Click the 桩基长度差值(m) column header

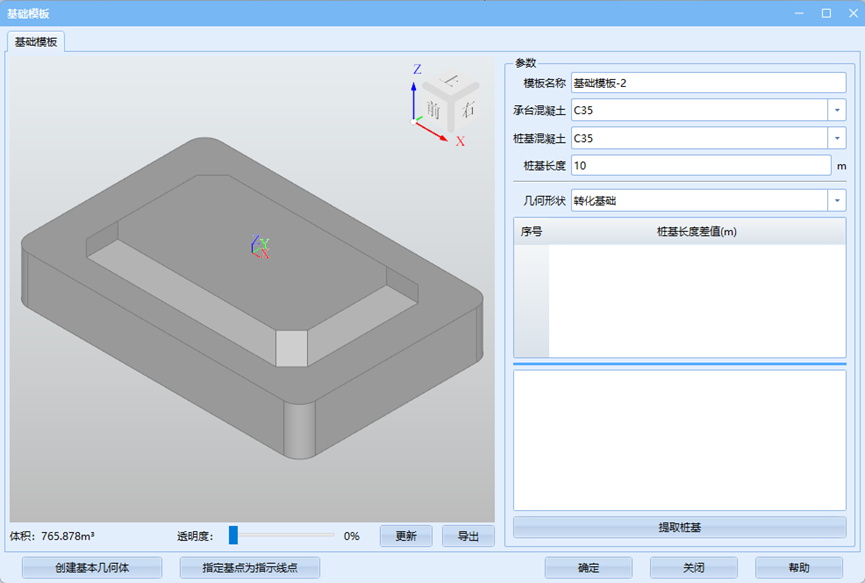(696, 232)
